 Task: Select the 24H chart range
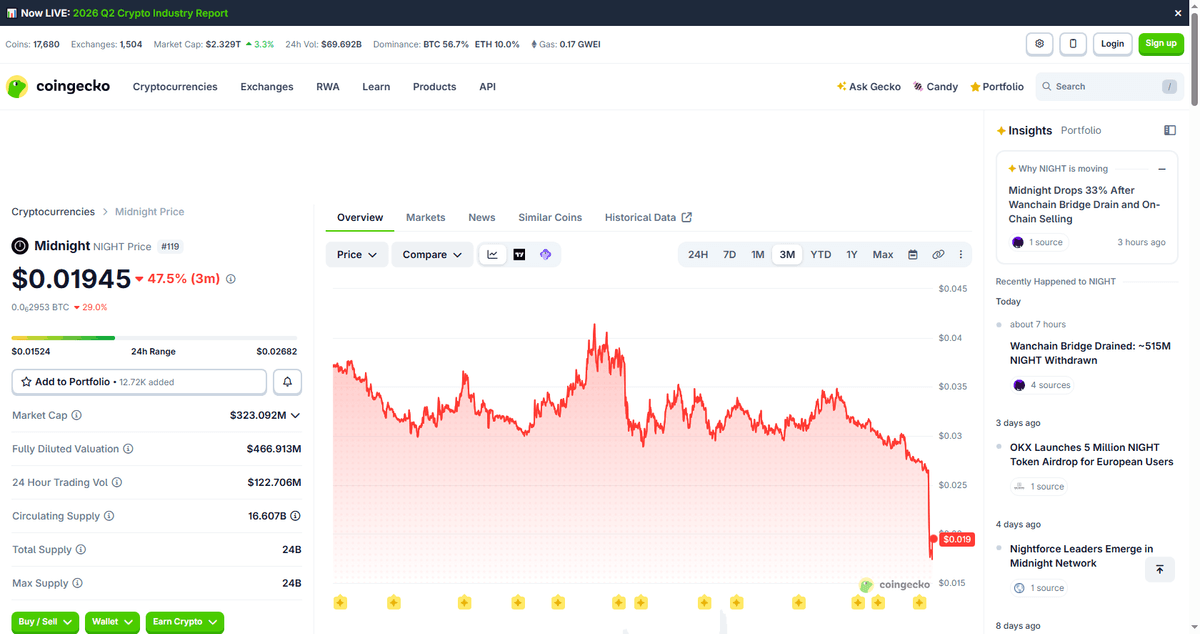click(x=698, y=255)
